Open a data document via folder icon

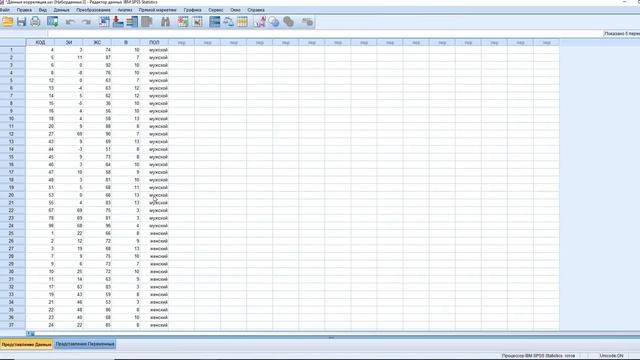click(8, 22)
